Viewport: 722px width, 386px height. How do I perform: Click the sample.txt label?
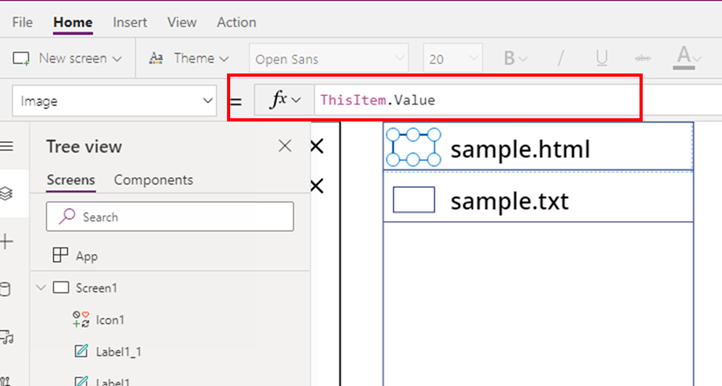click(x=509, y=201)
